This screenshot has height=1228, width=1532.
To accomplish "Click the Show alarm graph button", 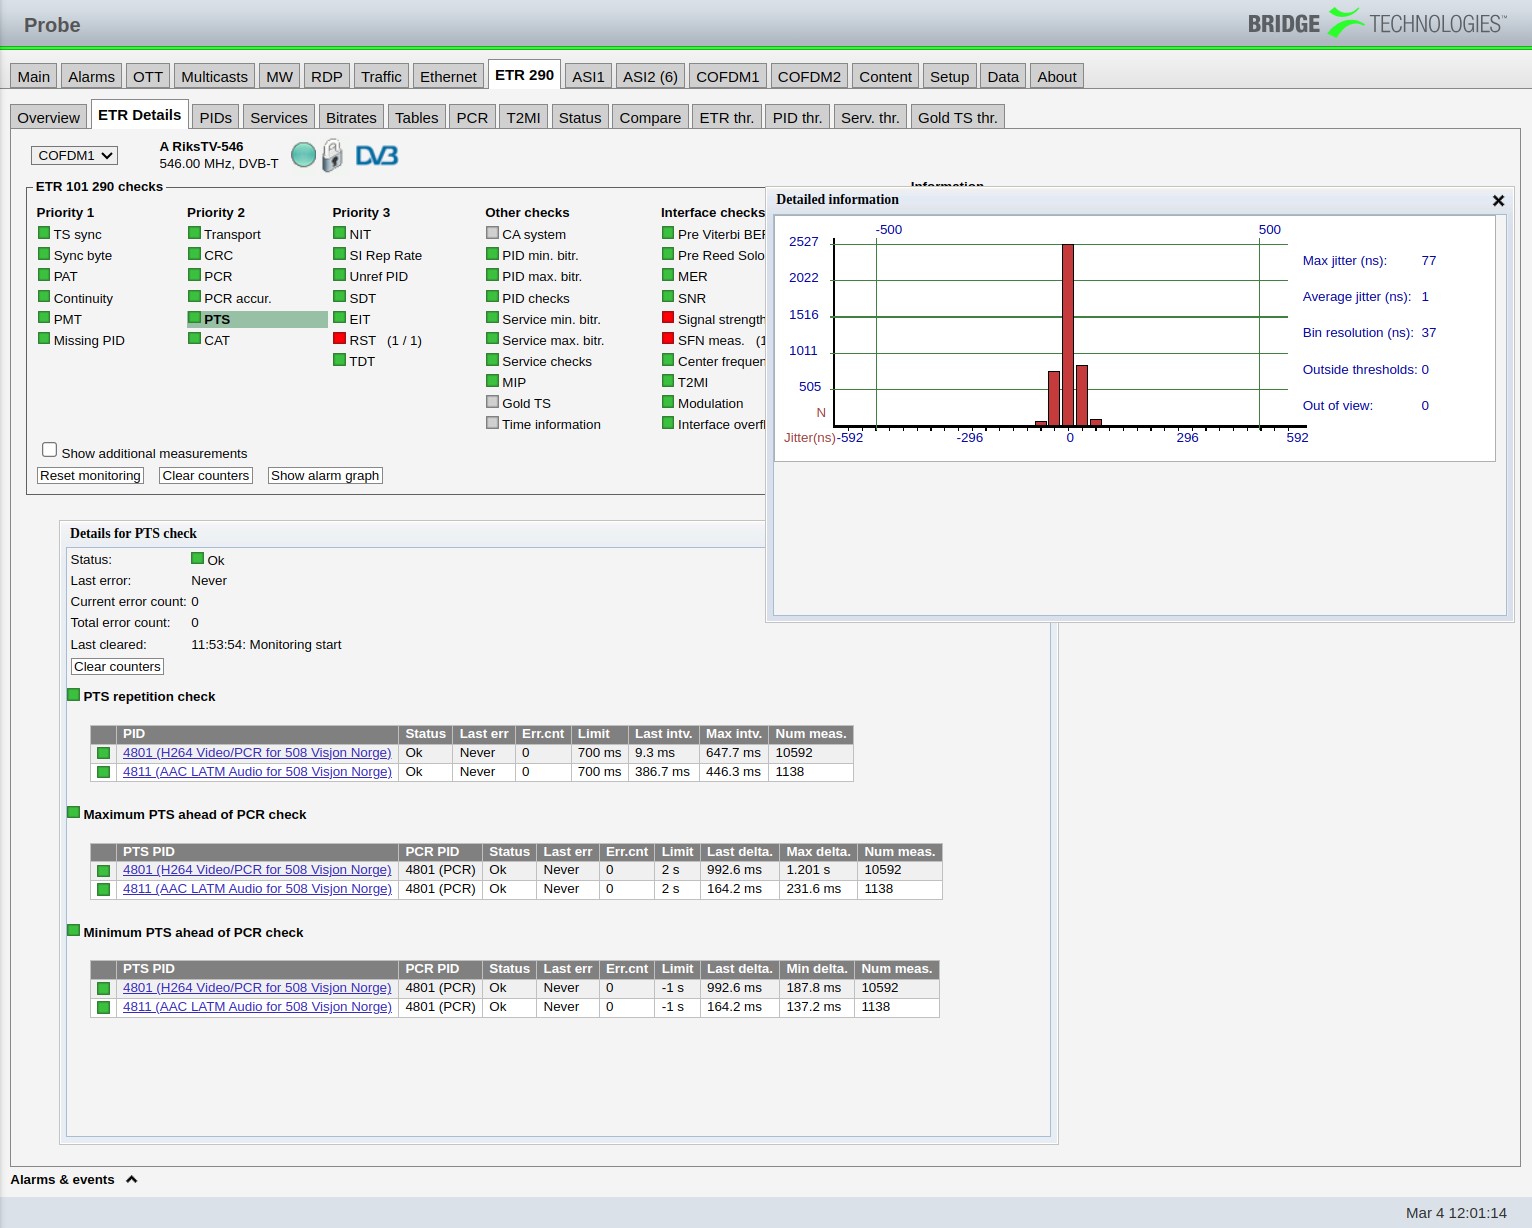I will tap(324, 475).
